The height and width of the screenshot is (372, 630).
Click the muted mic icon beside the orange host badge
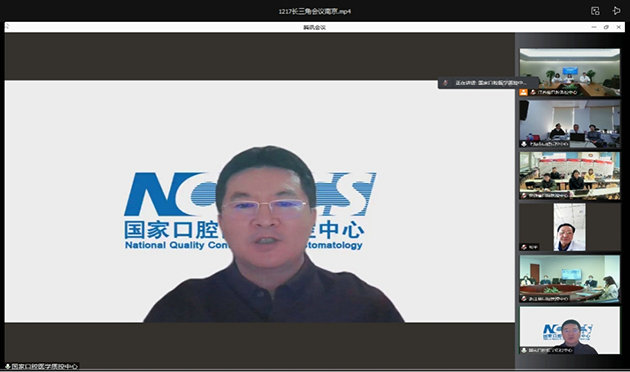[x=533, y=92]
